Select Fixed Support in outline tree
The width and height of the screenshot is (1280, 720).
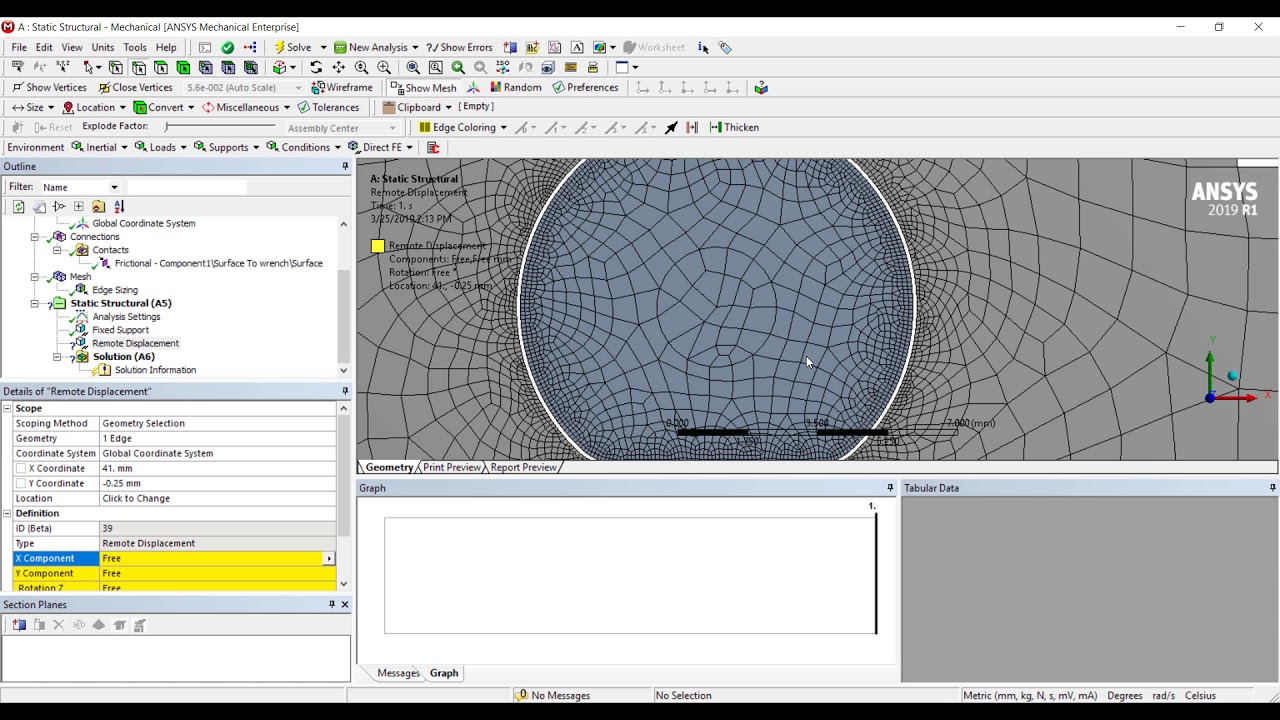[x=120, y=330]
